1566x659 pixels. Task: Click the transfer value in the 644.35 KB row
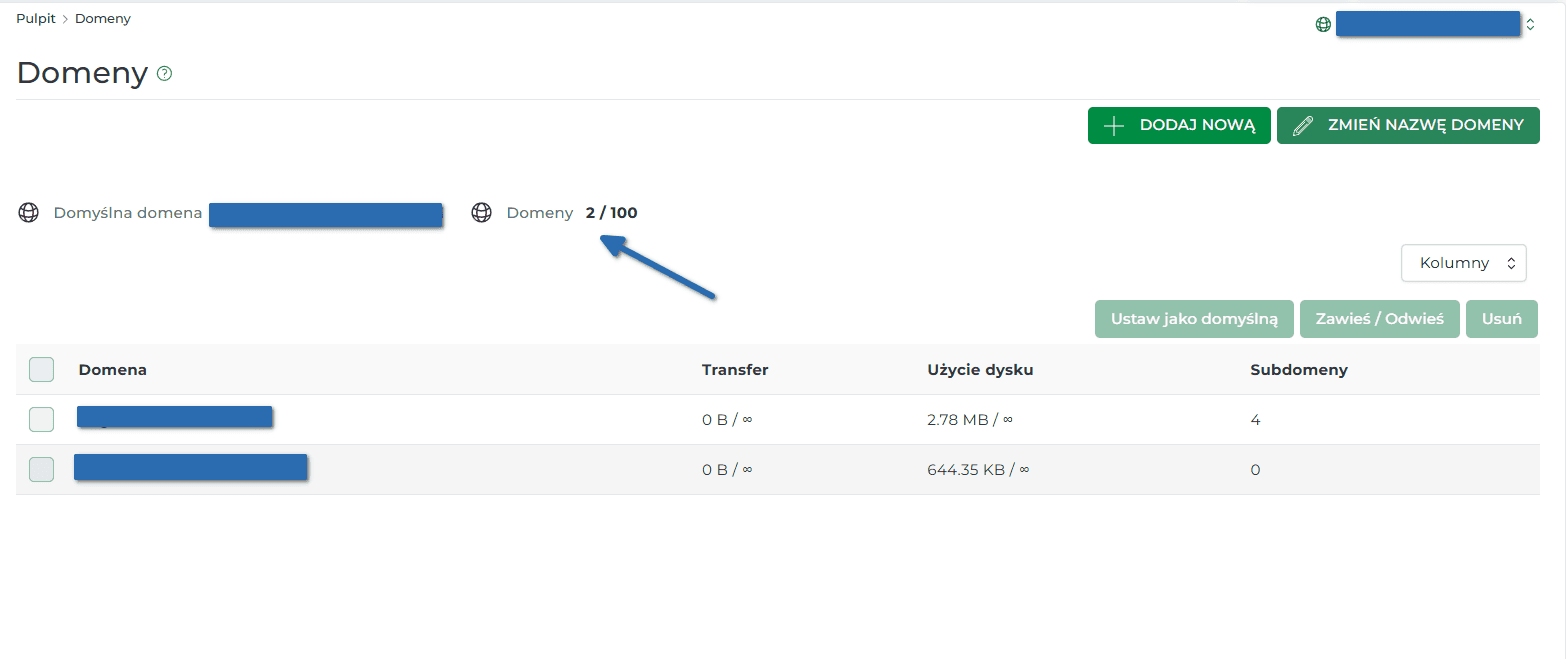point(727,469)
